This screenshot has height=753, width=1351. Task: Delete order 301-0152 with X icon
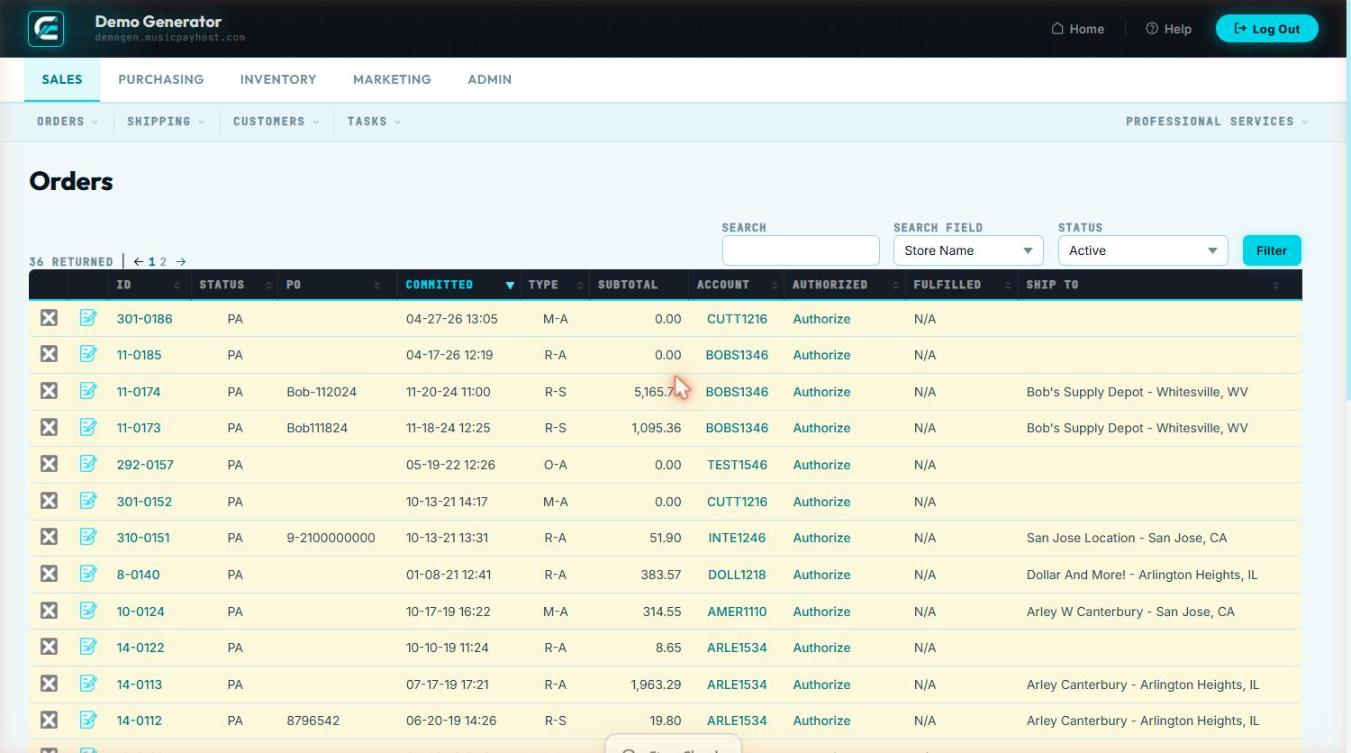(x=49, y=501)
